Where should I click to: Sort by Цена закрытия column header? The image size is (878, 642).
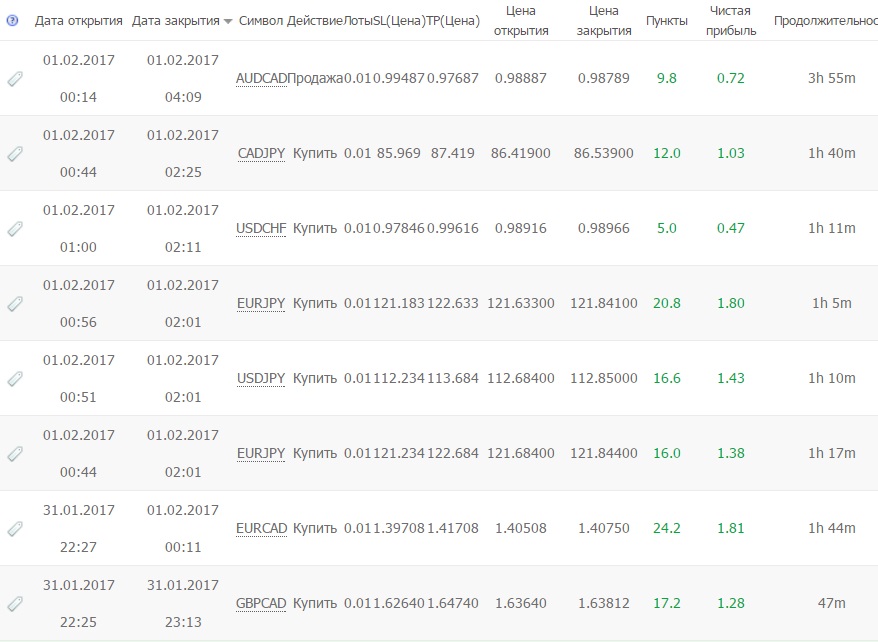pos(604,21)
